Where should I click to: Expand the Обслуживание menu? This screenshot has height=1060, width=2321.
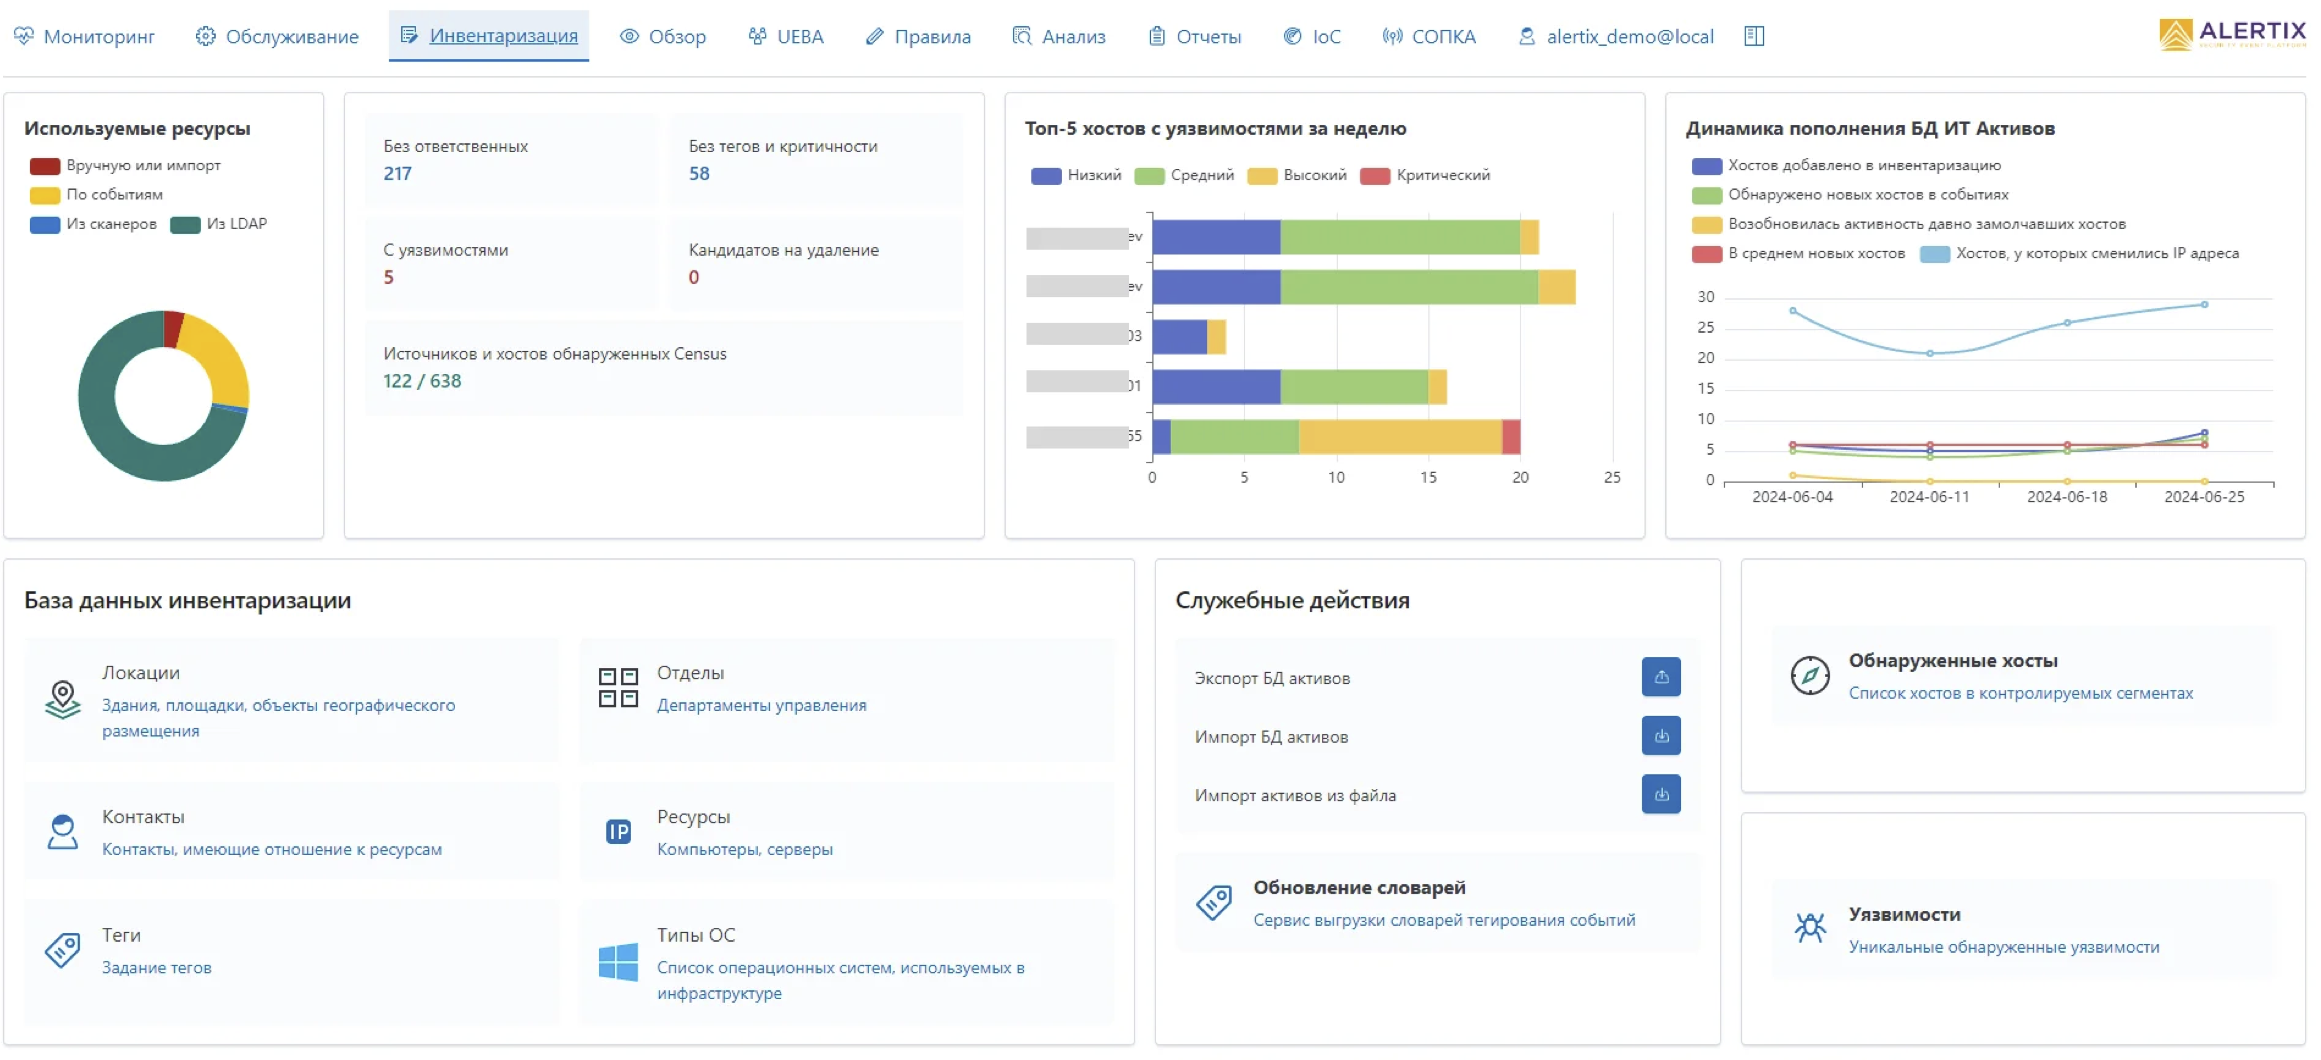pos(277,37)
